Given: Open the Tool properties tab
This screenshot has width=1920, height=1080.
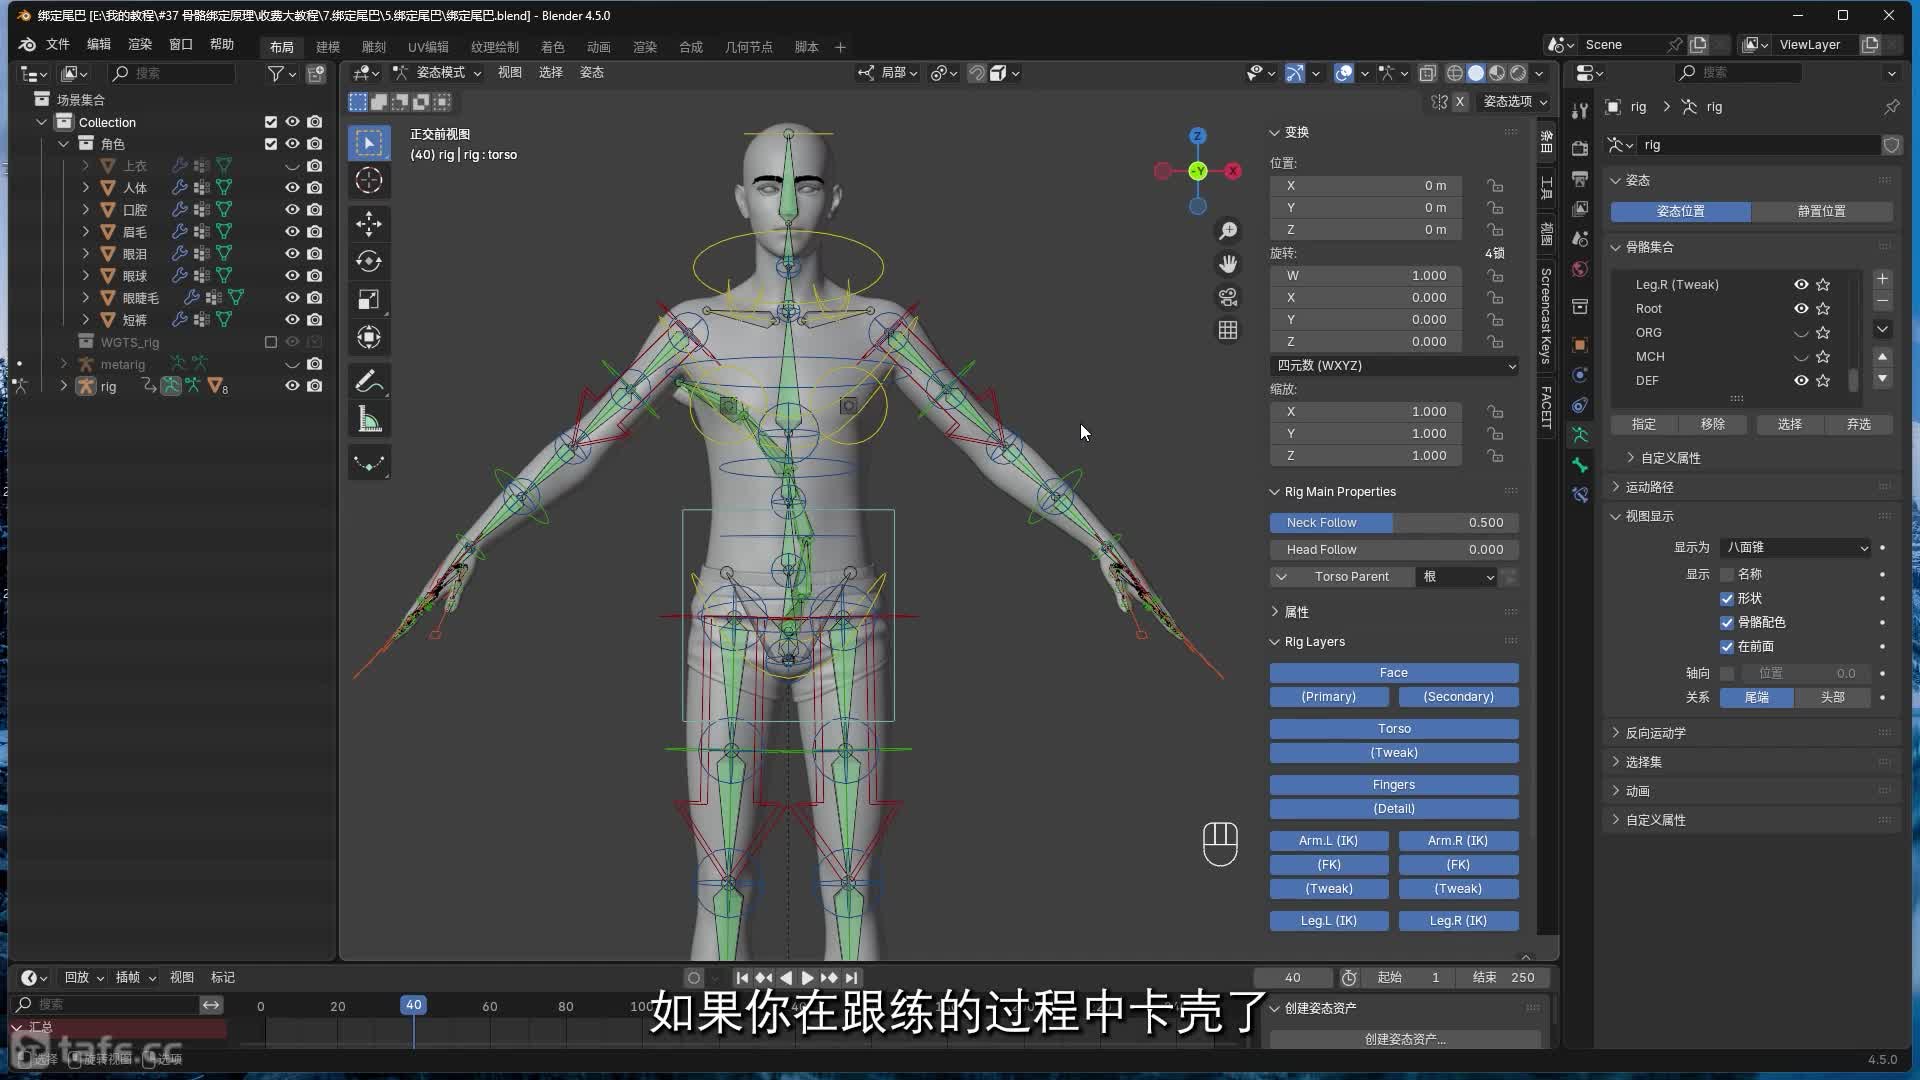Looking at the screenshot, I should [x=1580, y=111].
